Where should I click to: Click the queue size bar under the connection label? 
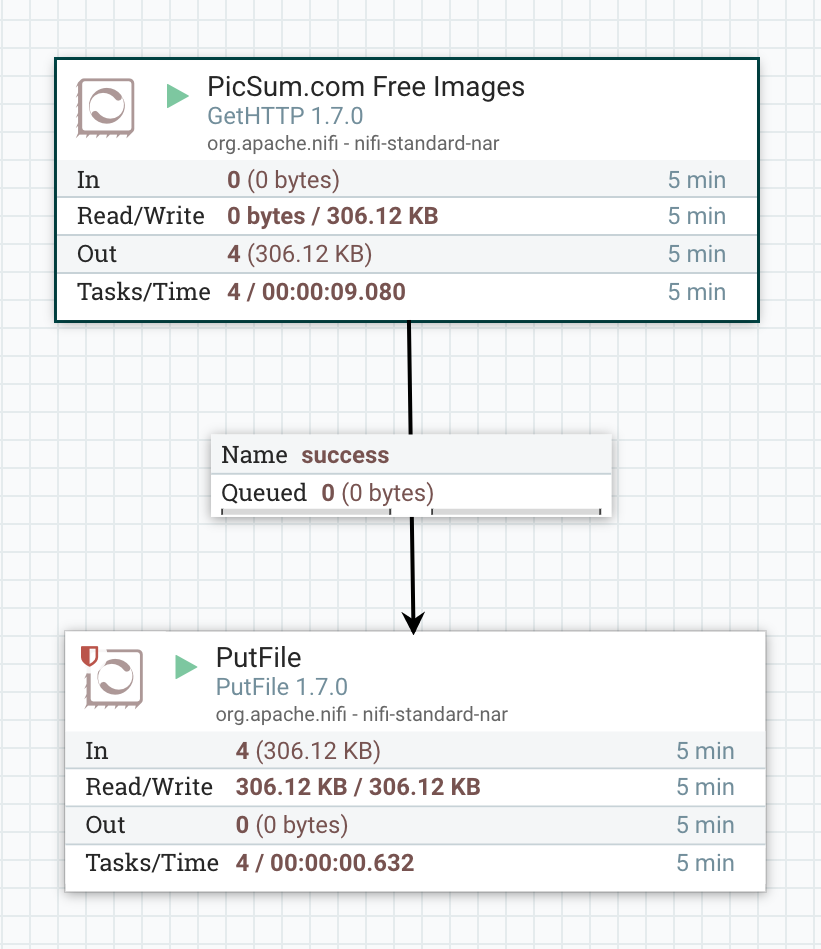(x=410, y=513)
